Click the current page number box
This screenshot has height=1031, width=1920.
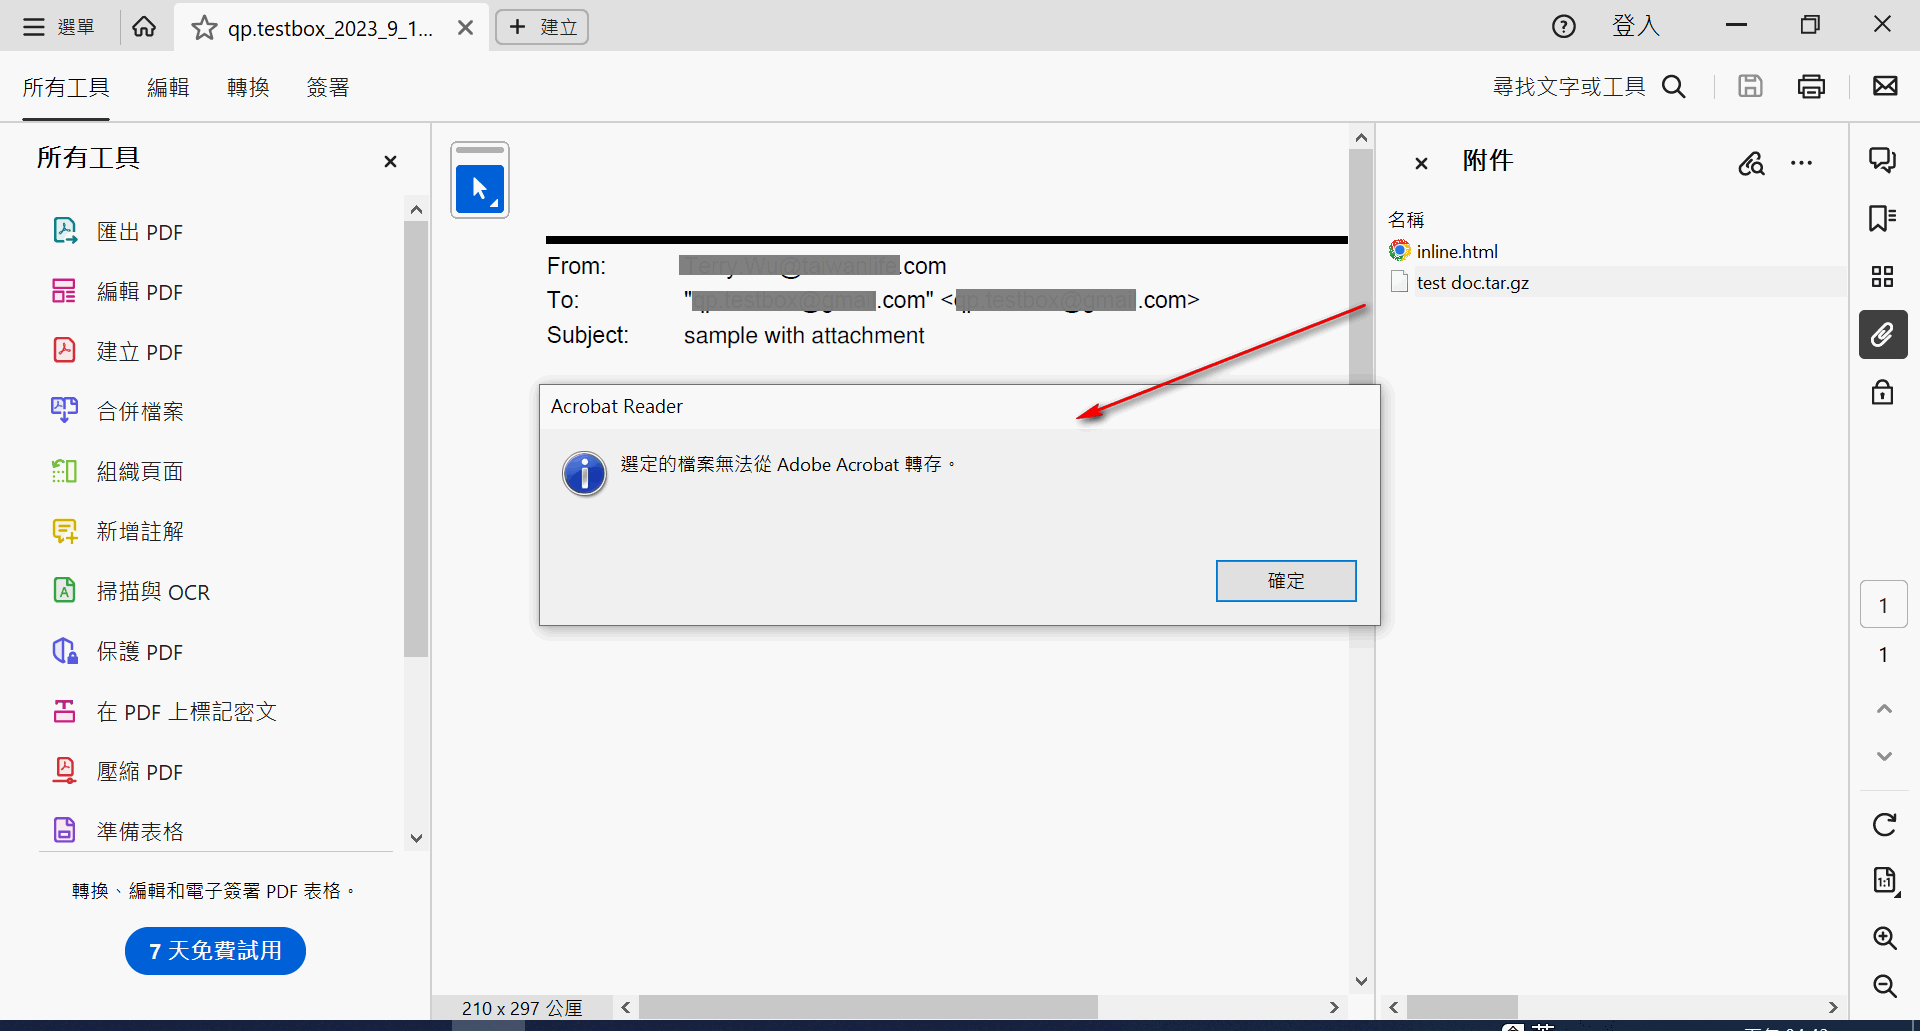(1884, 605)
